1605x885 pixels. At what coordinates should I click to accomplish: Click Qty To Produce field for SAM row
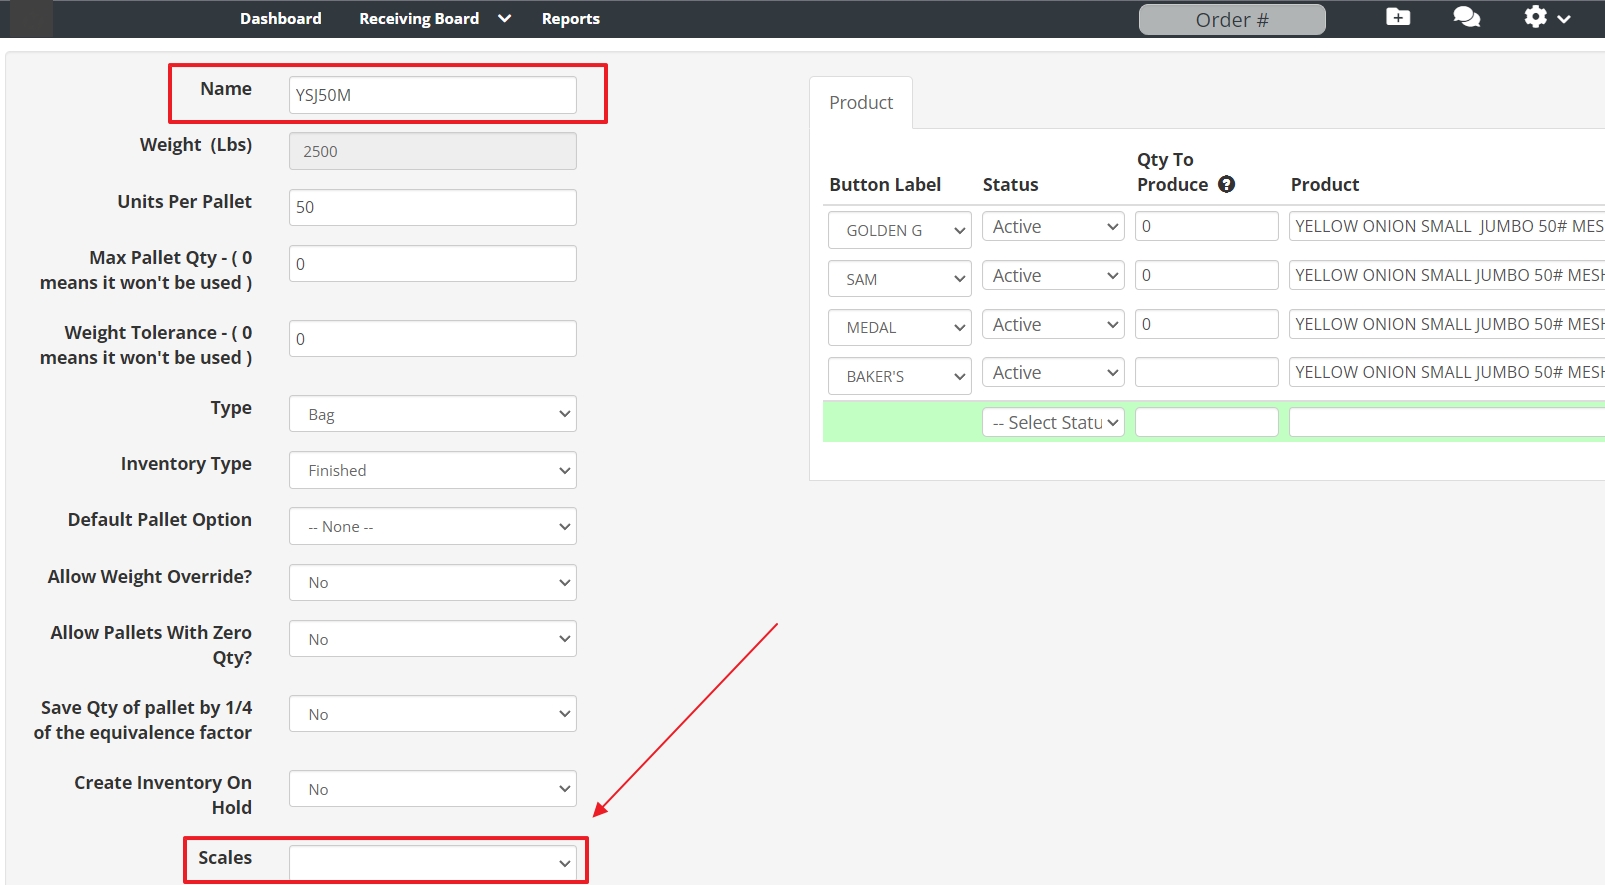coord(1206,275)
